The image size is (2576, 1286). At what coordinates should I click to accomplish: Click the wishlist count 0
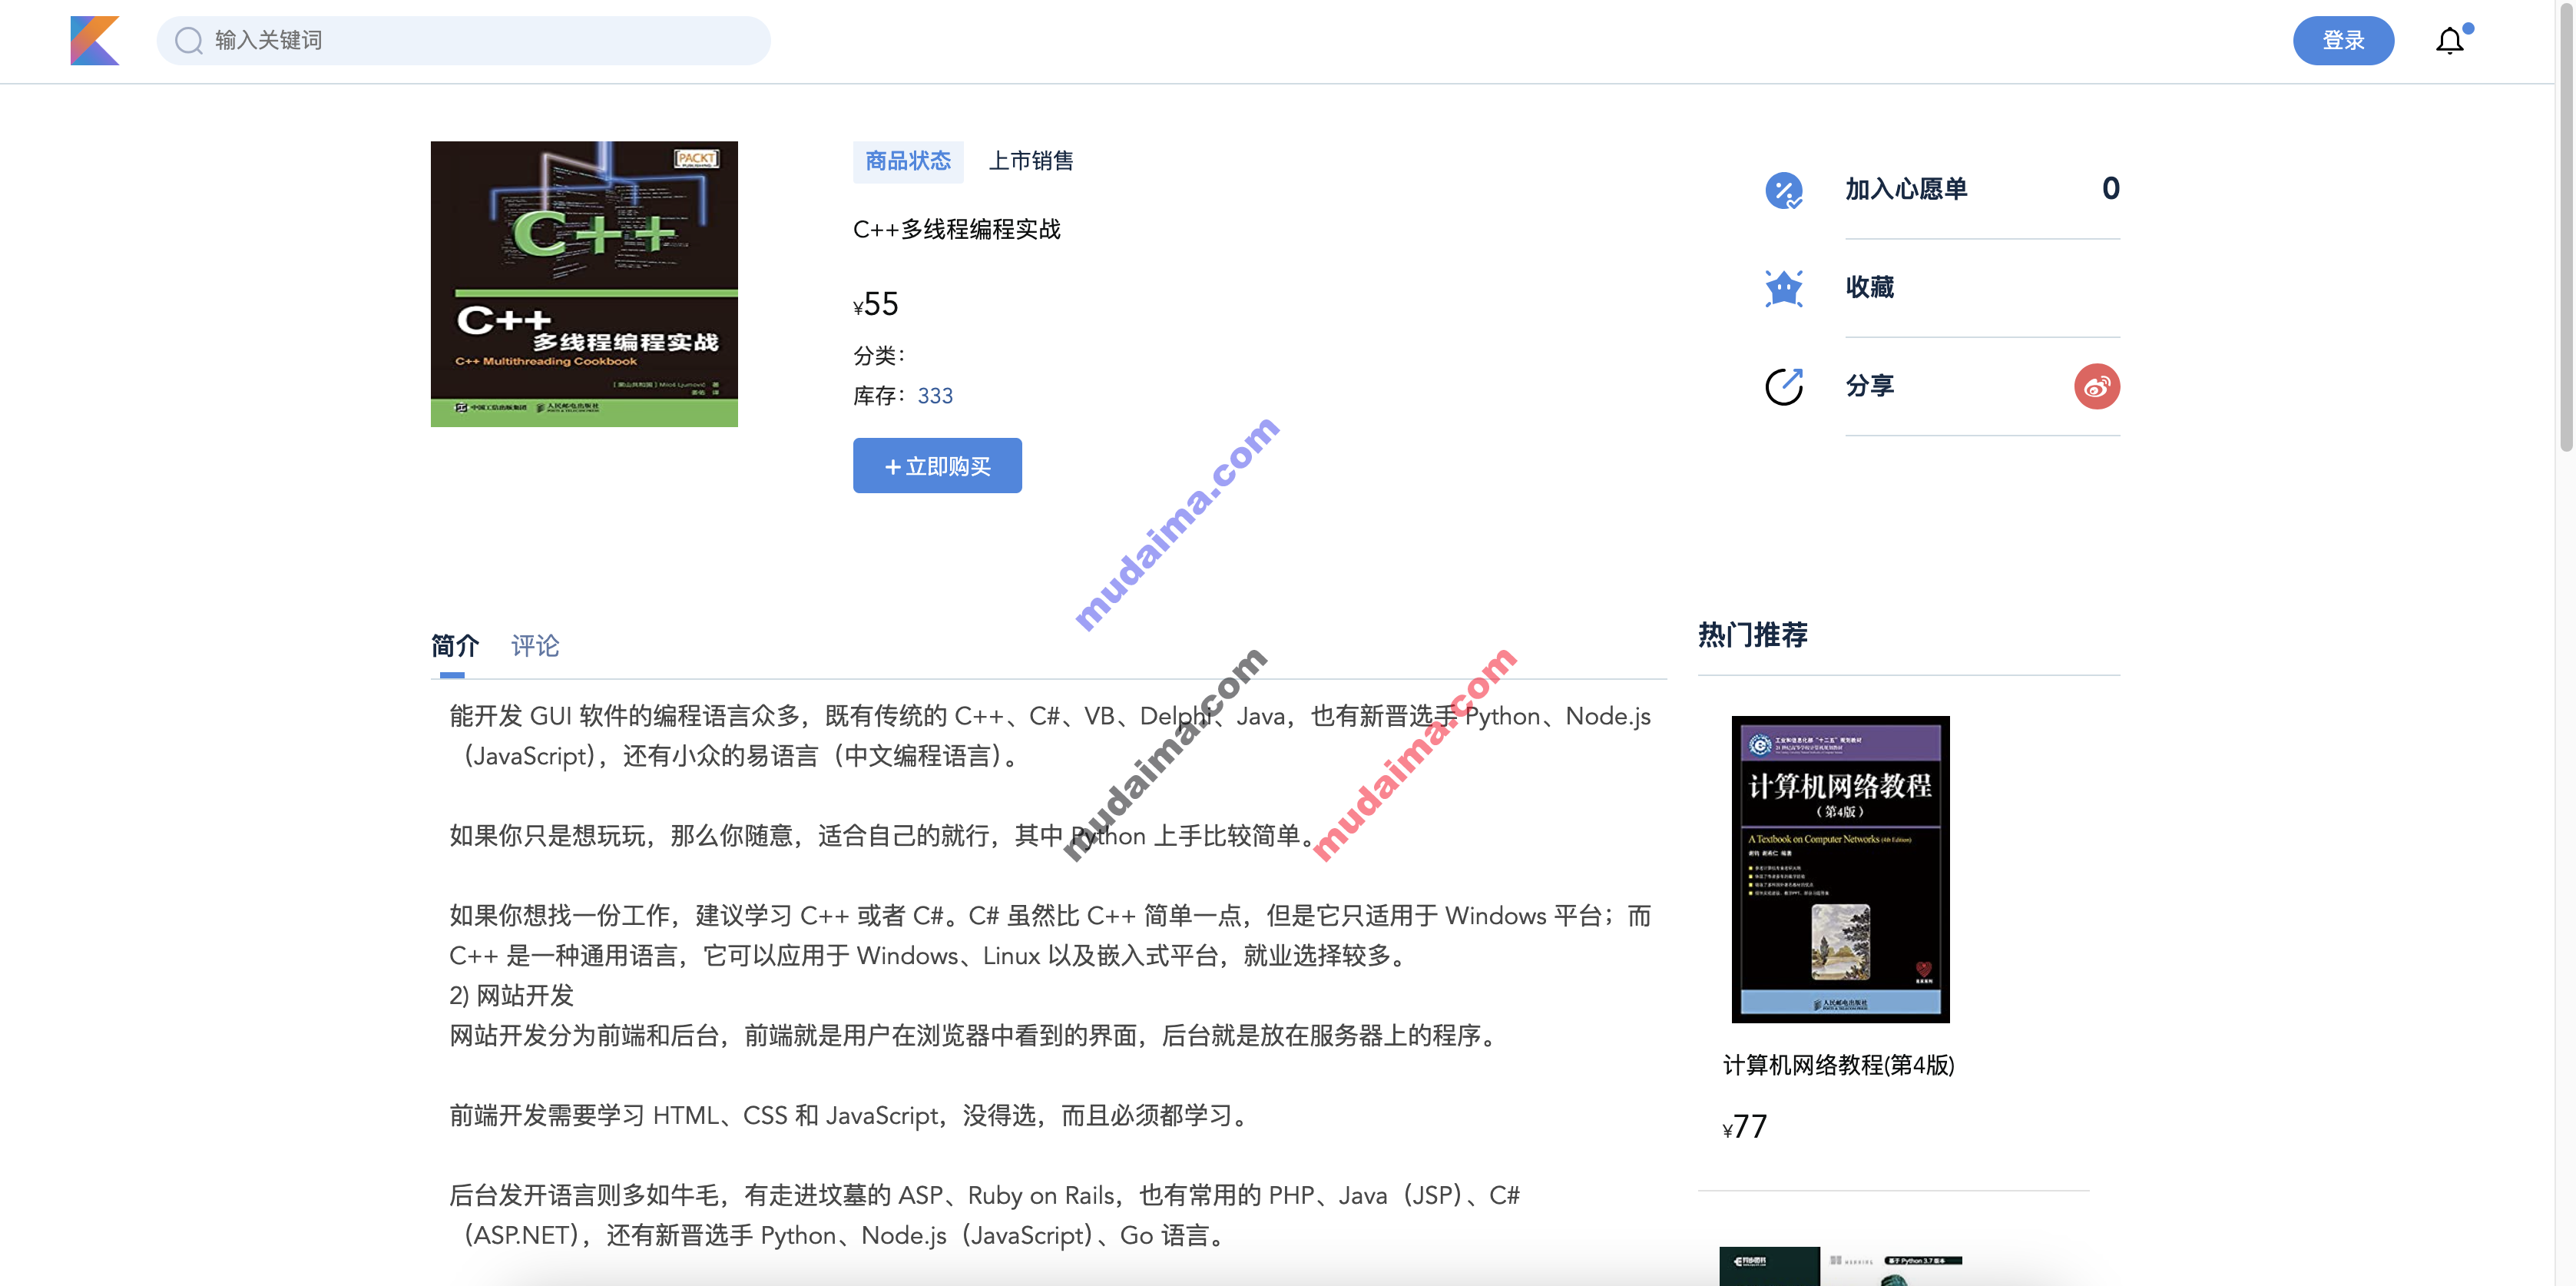2110,189
